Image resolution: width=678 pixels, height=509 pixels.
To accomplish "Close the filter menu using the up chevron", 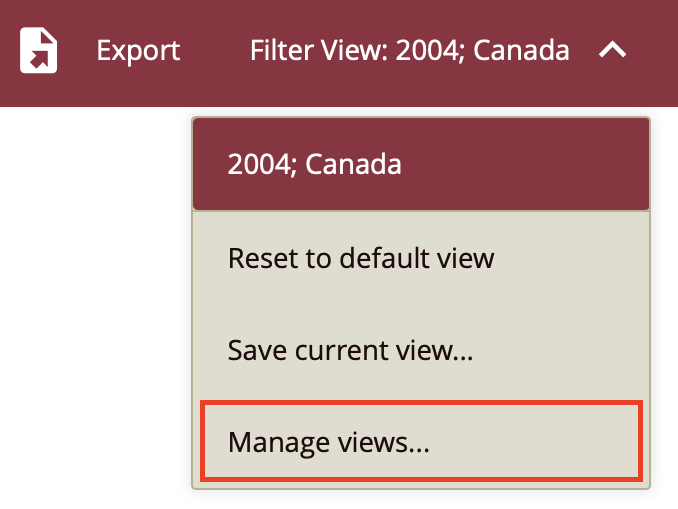I will 612,51.
